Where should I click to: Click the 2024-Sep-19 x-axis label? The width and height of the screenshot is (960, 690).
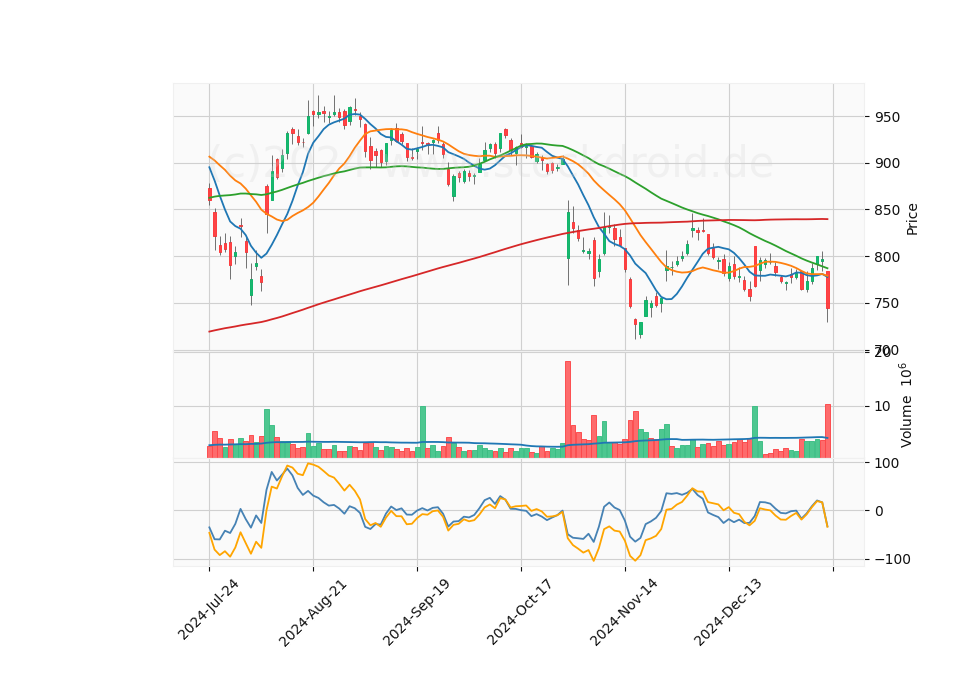click(x=416, y=612)
